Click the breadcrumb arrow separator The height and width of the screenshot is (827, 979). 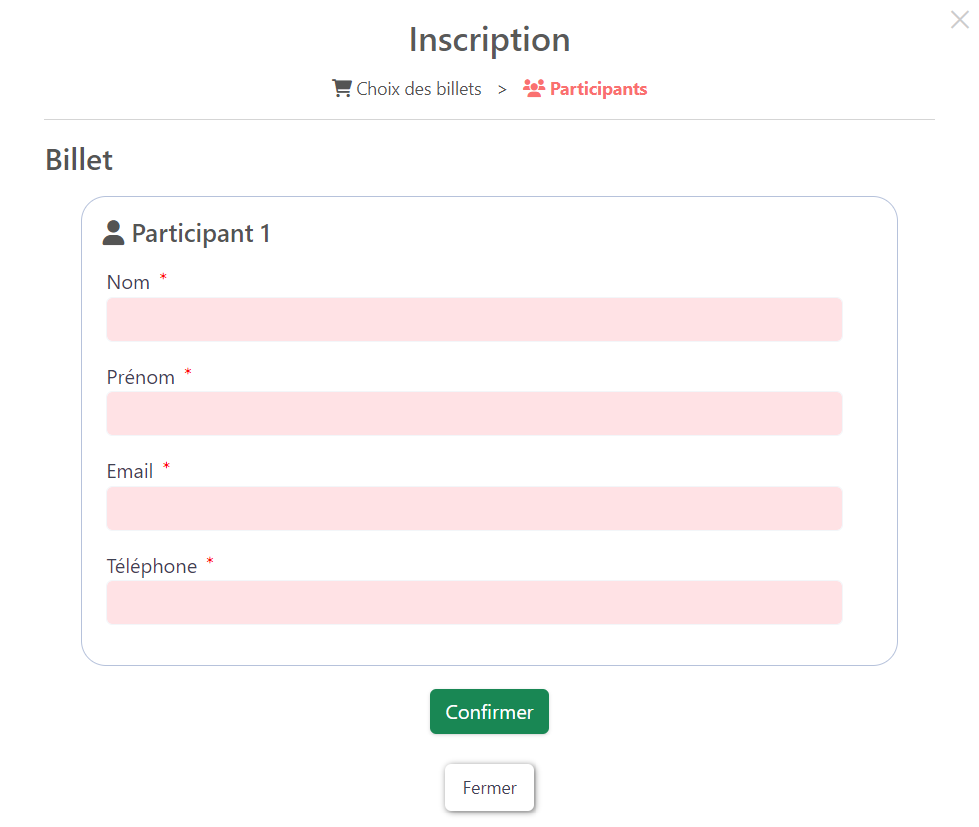(x=502, y=89)
